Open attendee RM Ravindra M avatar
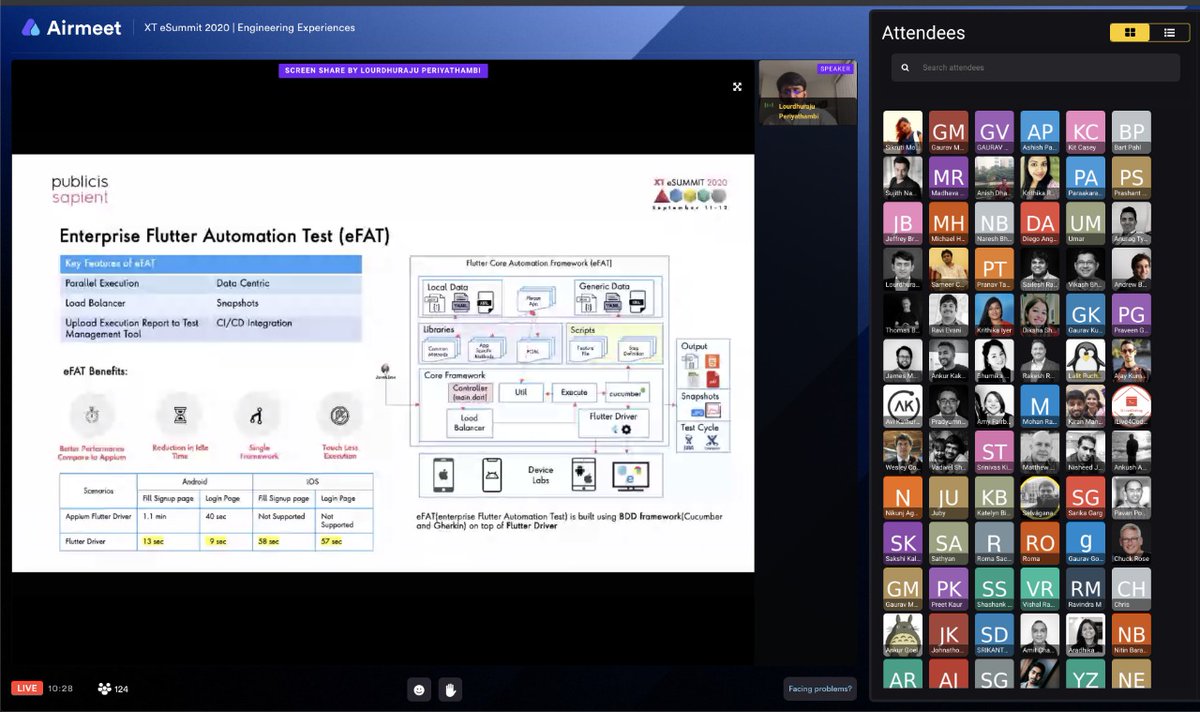This screenshot has width=1200, height=712. click(1085, 590)
